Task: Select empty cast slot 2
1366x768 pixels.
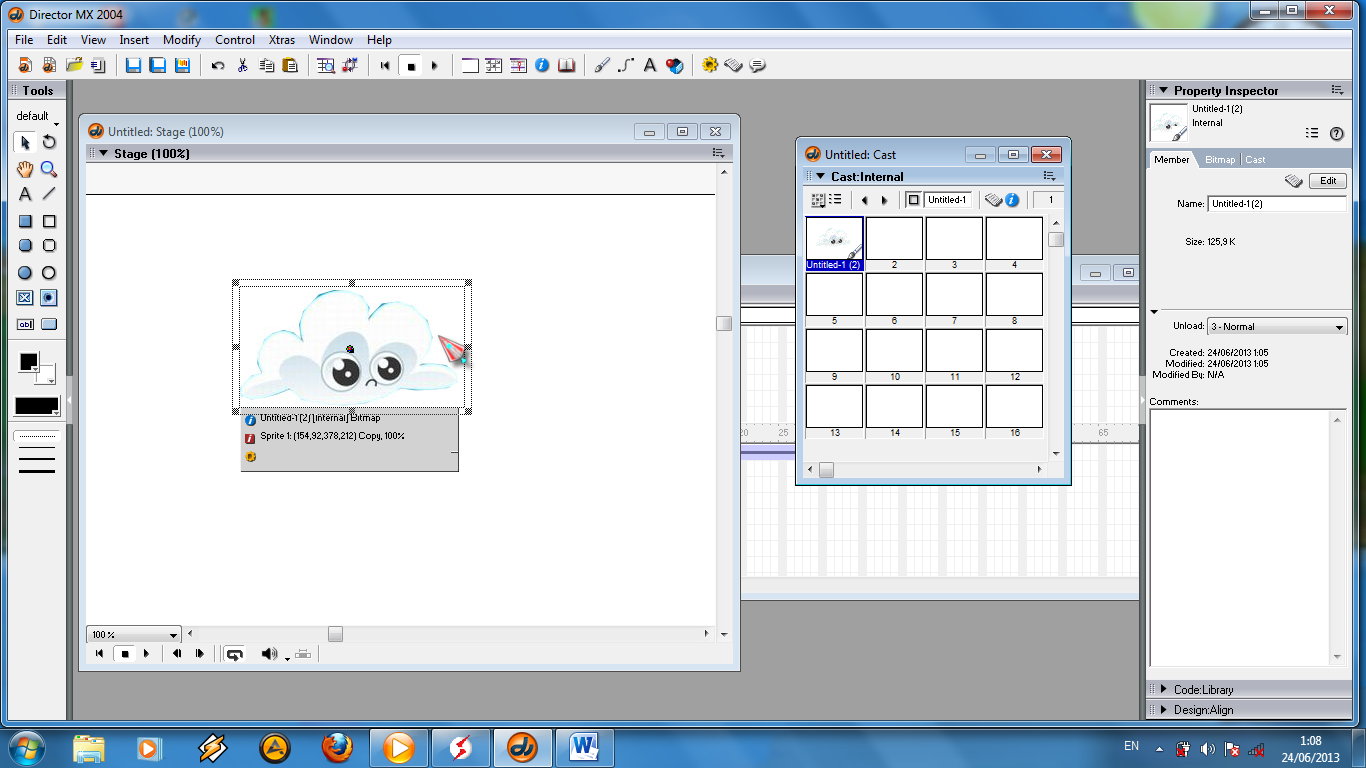Action: click(894, 237)
